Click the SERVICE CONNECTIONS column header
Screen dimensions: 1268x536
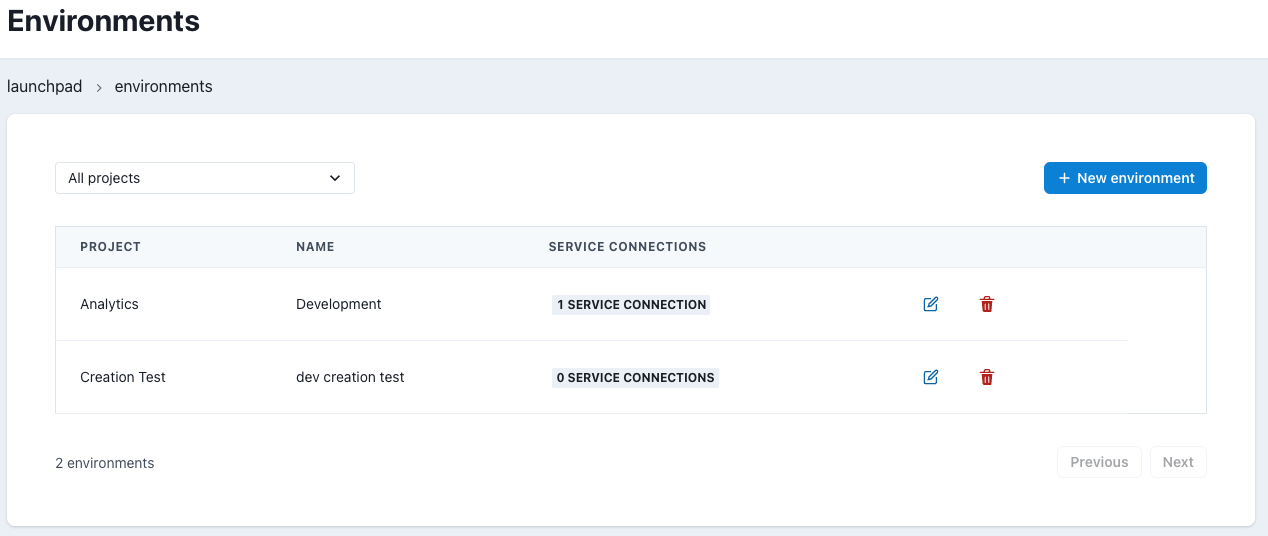(628, 247)
